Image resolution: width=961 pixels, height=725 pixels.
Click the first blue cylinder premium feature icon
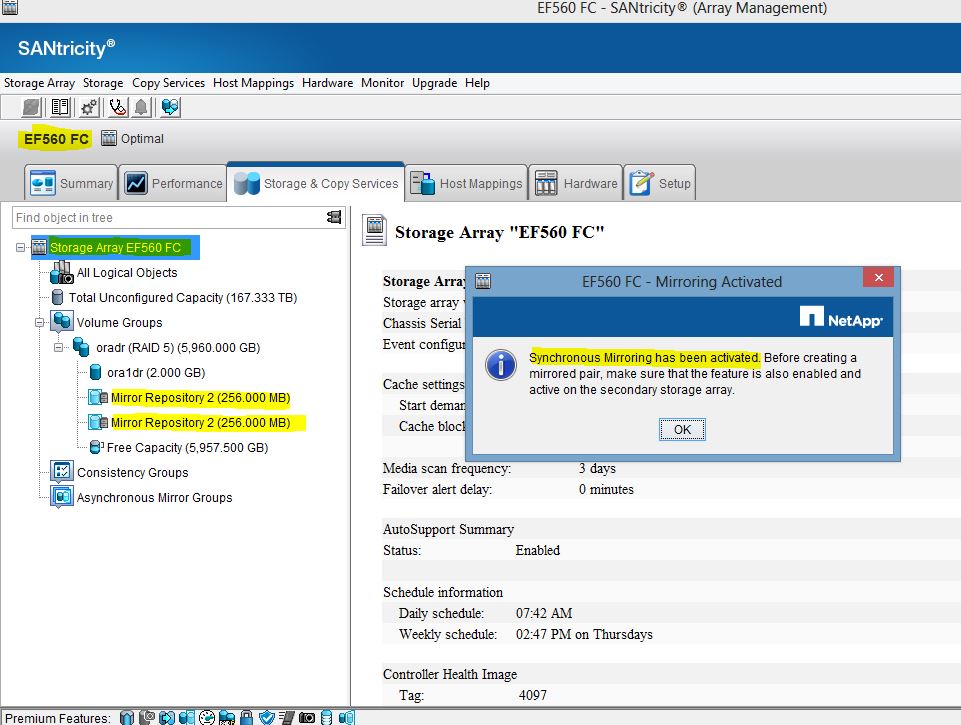pyautogui.click(x=127, y=717)
